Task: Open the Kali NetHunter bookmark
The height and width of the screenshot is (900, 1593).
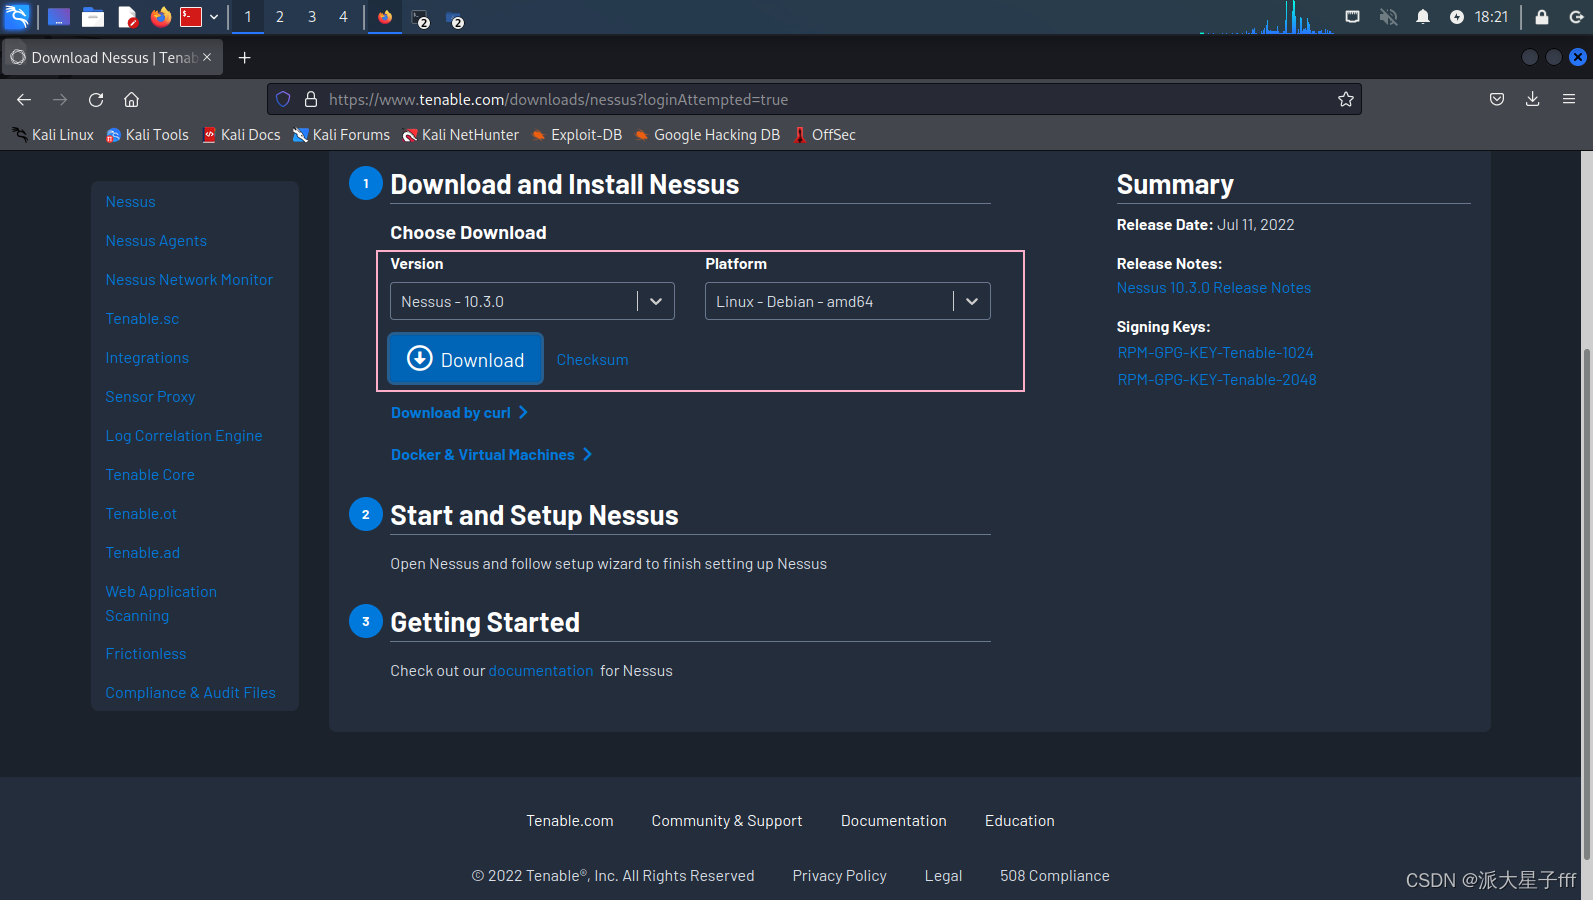Action: tap(460, 135)
